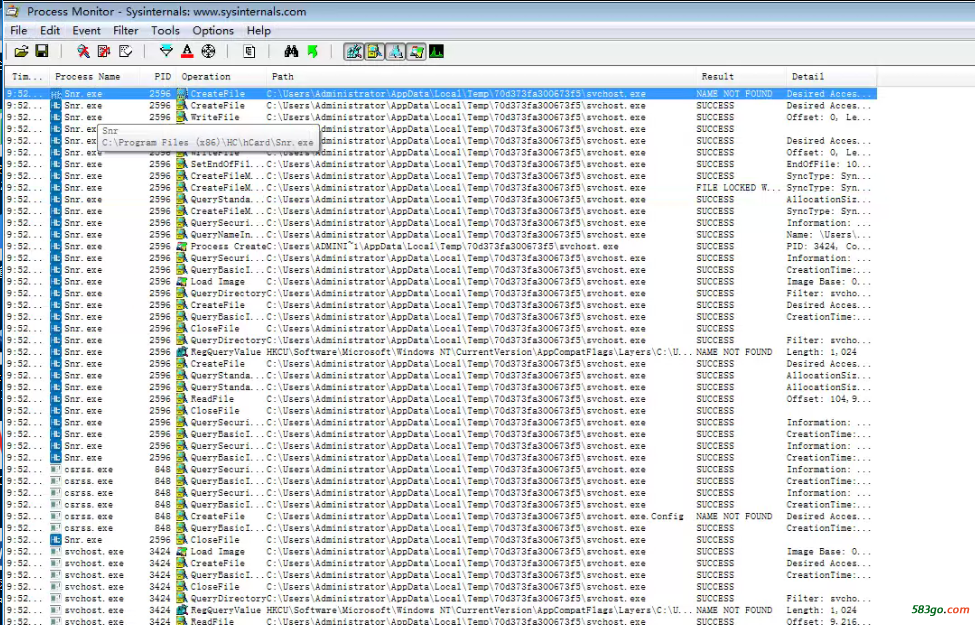Select the "Process Create" operation cell
This screenshot has width=975, height=625.
[228, 246]
